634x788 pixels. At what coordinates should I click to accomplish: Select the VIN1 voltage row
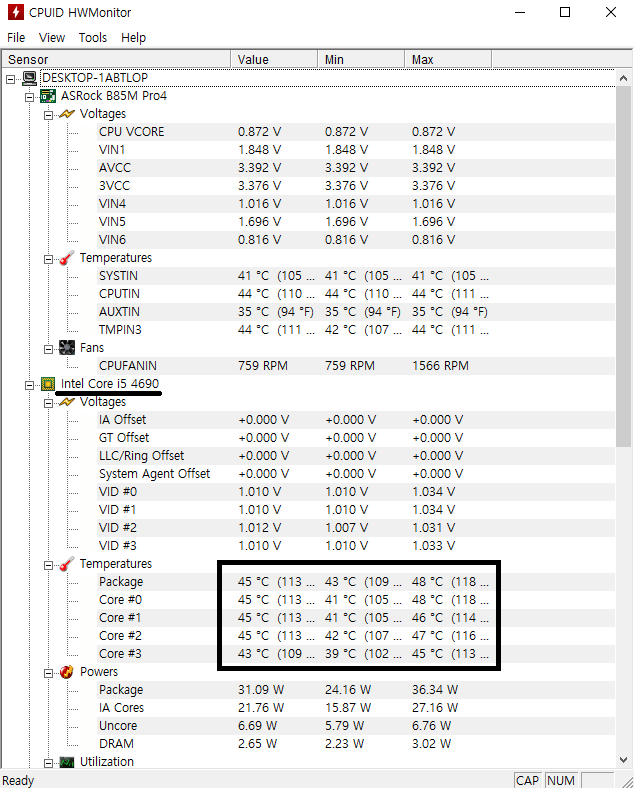(x=357, y=150)
